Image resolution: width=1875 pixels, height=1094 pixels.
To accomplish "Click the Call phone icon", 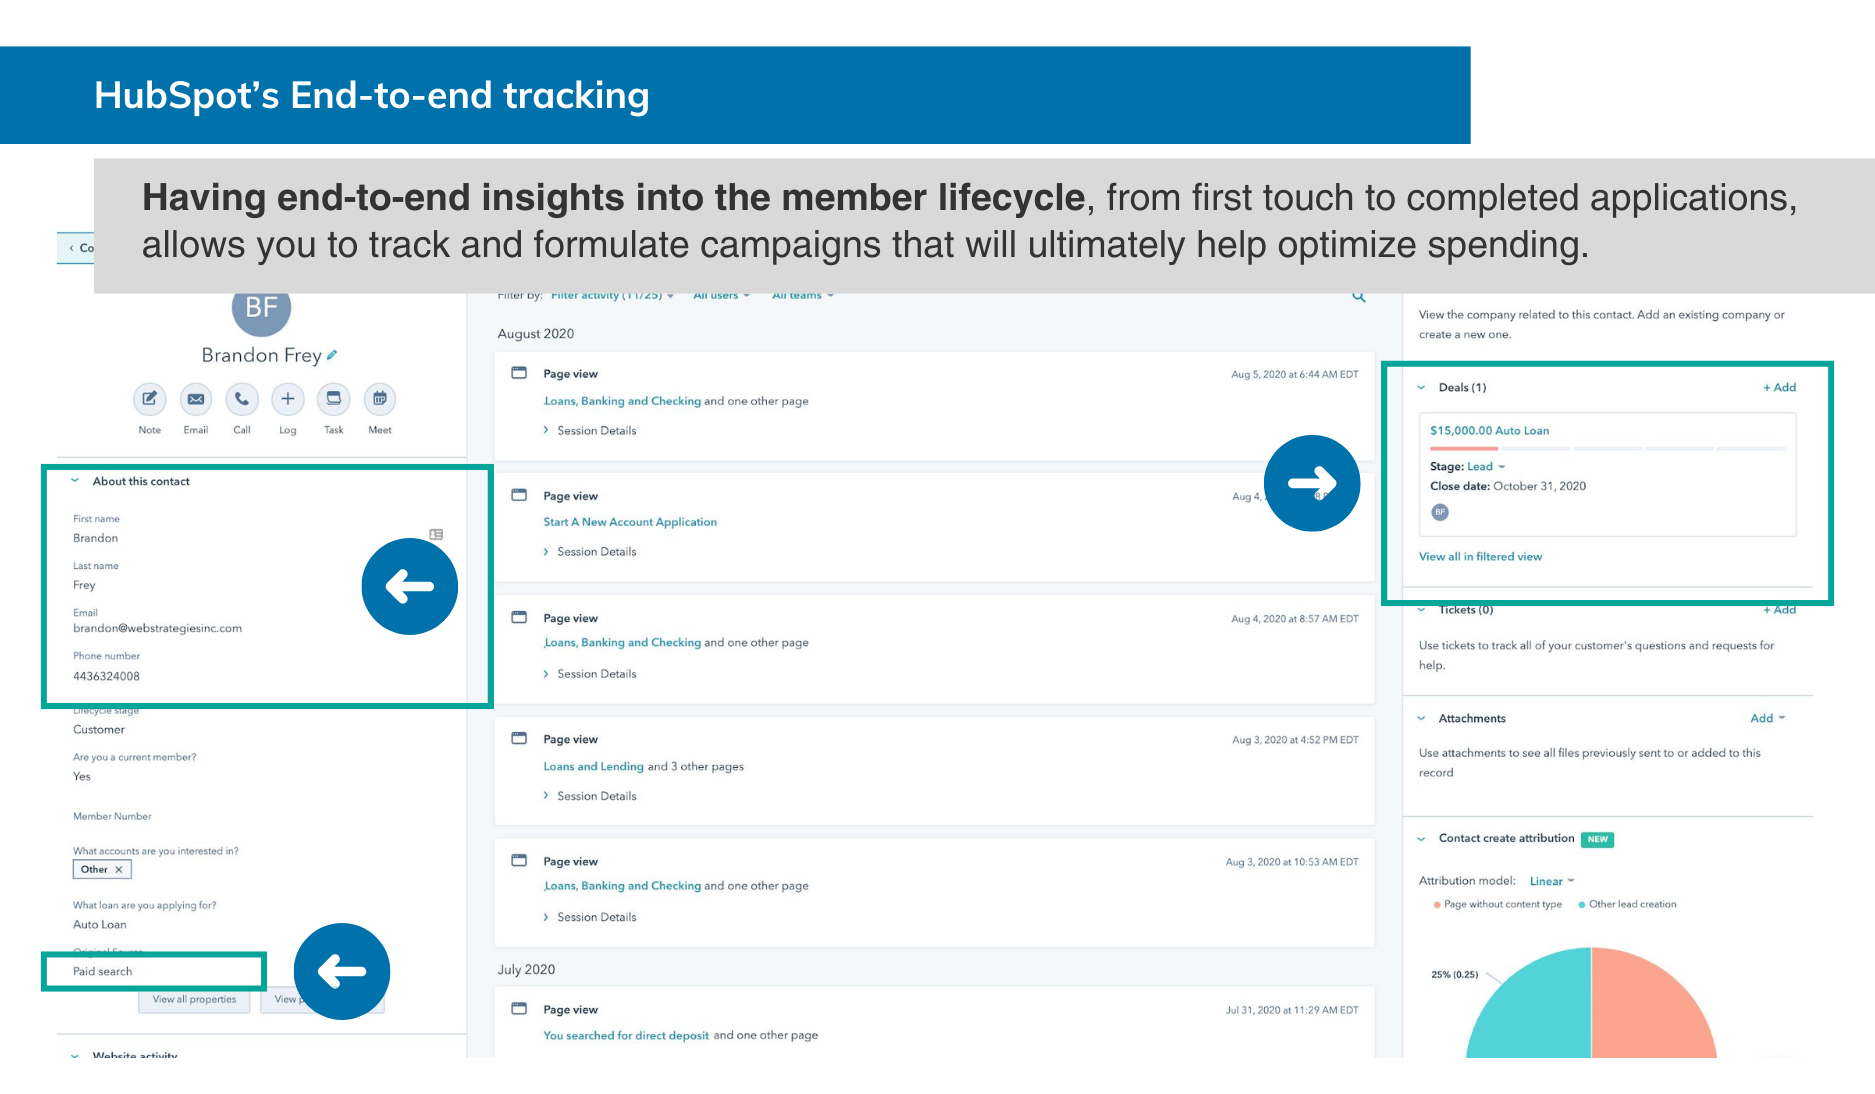I will 242,399.
